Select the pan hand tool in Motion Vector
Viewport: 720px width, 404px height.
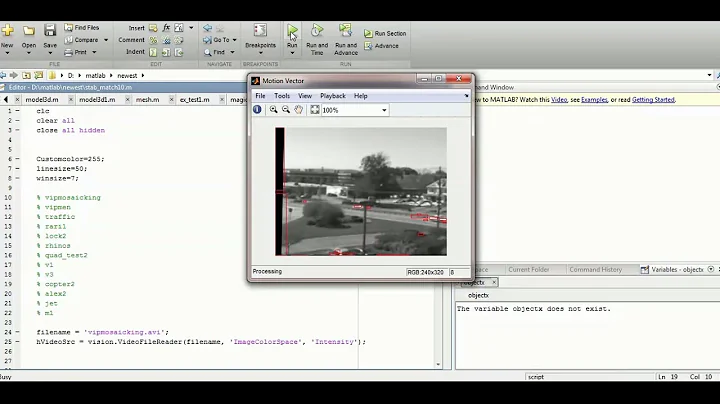click(298, 110)
